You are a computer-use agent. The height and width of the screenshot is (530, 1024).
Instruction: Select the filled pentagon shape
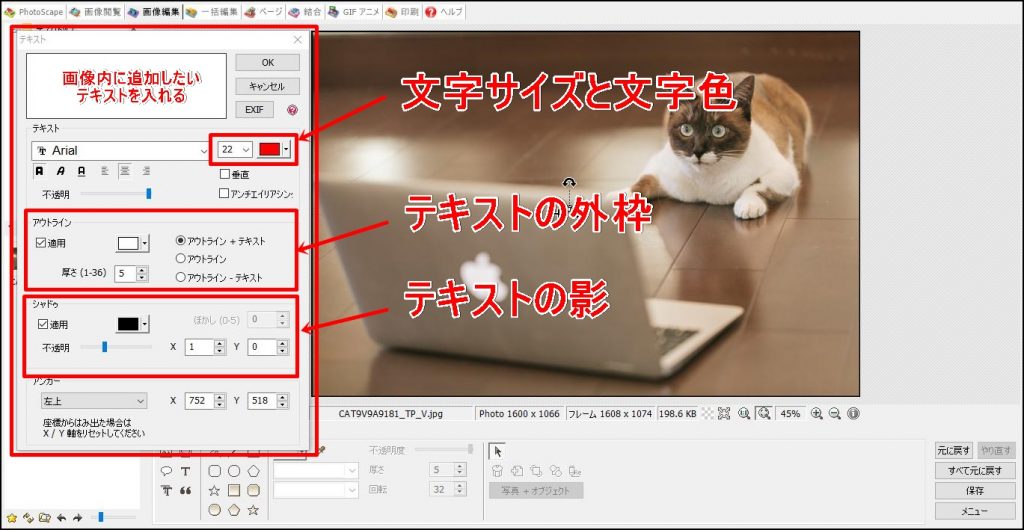[234, 510]
